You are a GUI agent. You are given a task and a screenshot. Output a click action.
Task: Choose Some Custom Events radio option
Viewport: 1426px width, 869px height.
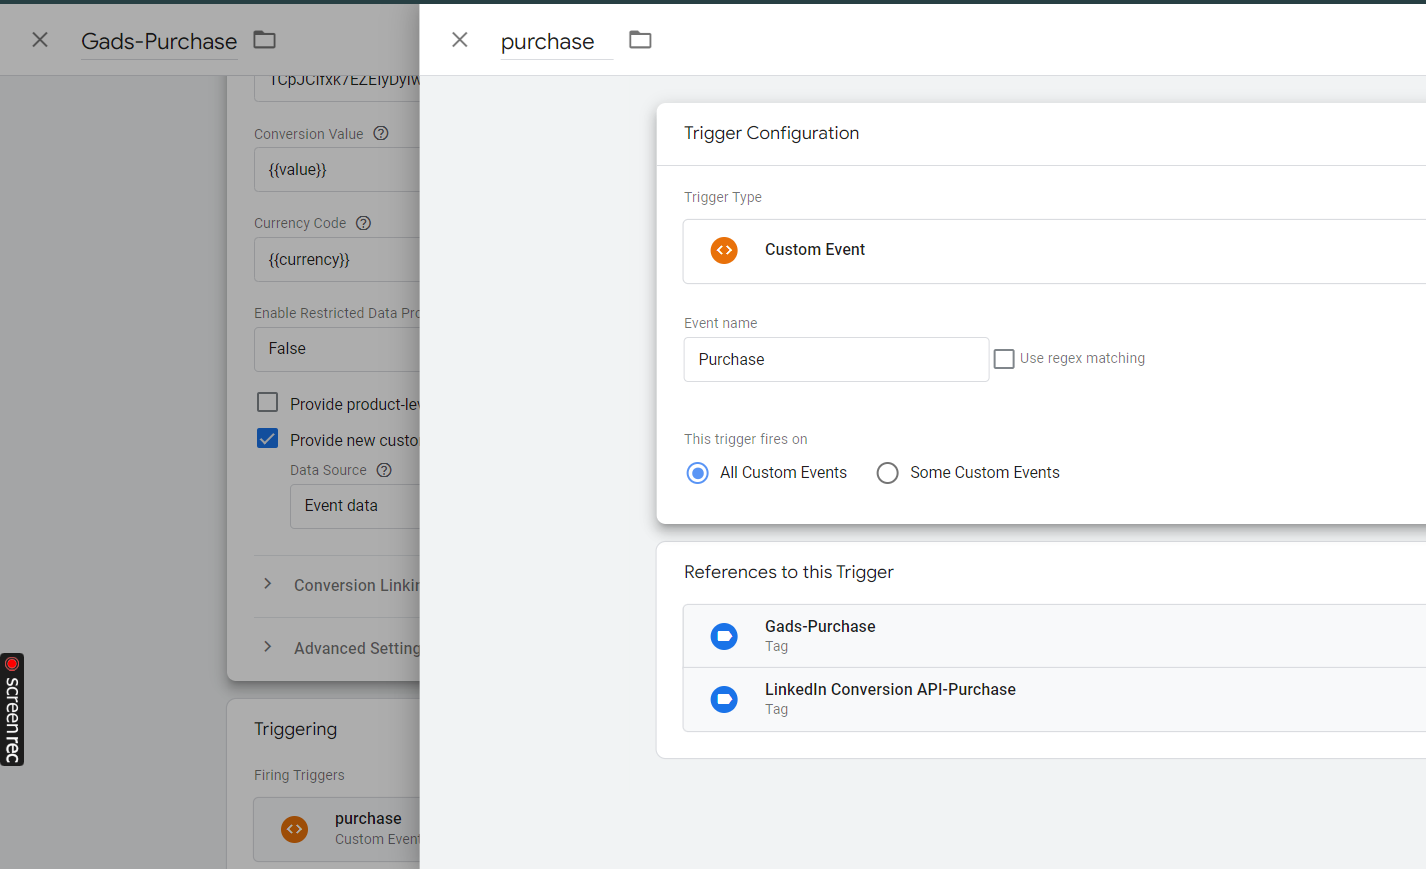tap(887, 473)
